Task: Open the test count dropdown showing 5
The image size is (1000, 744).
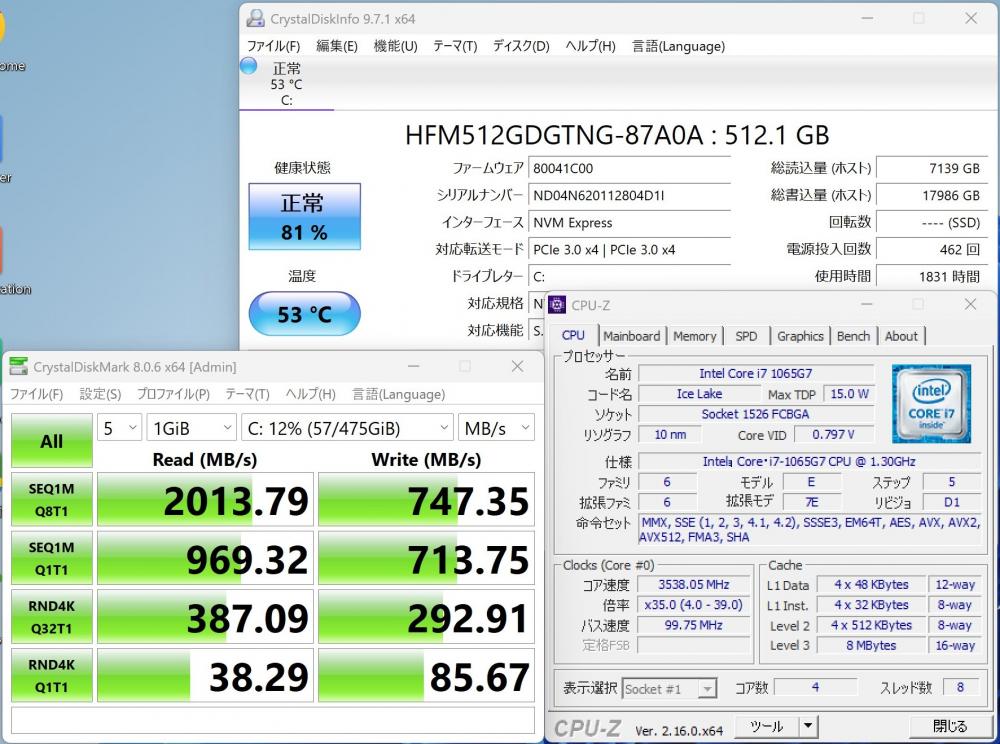Action: [x=119, y=428]
